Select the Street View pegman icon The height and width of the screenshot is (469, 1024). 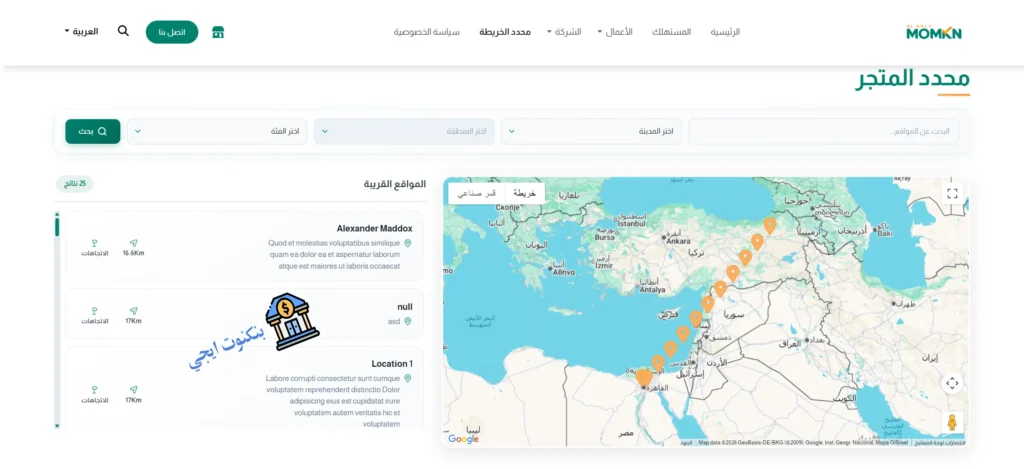point(952,422)
